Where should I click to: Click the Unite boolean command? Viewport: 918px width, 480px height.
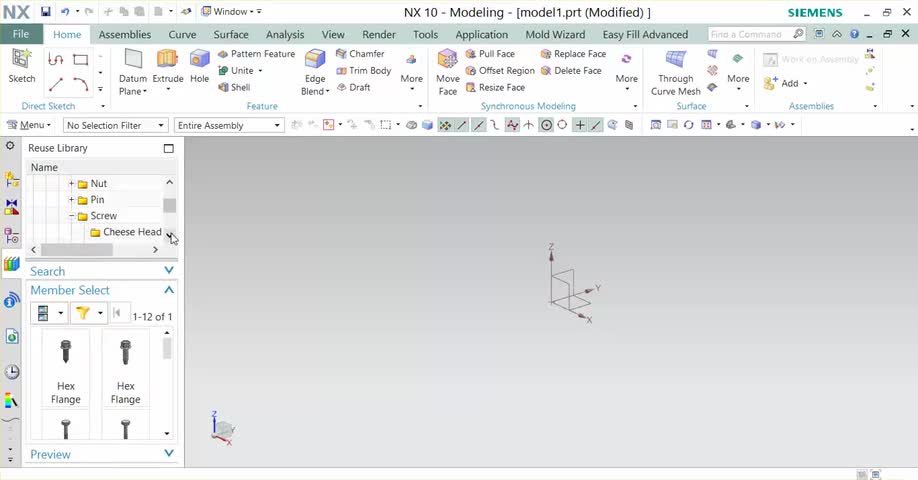coord(236,70)
